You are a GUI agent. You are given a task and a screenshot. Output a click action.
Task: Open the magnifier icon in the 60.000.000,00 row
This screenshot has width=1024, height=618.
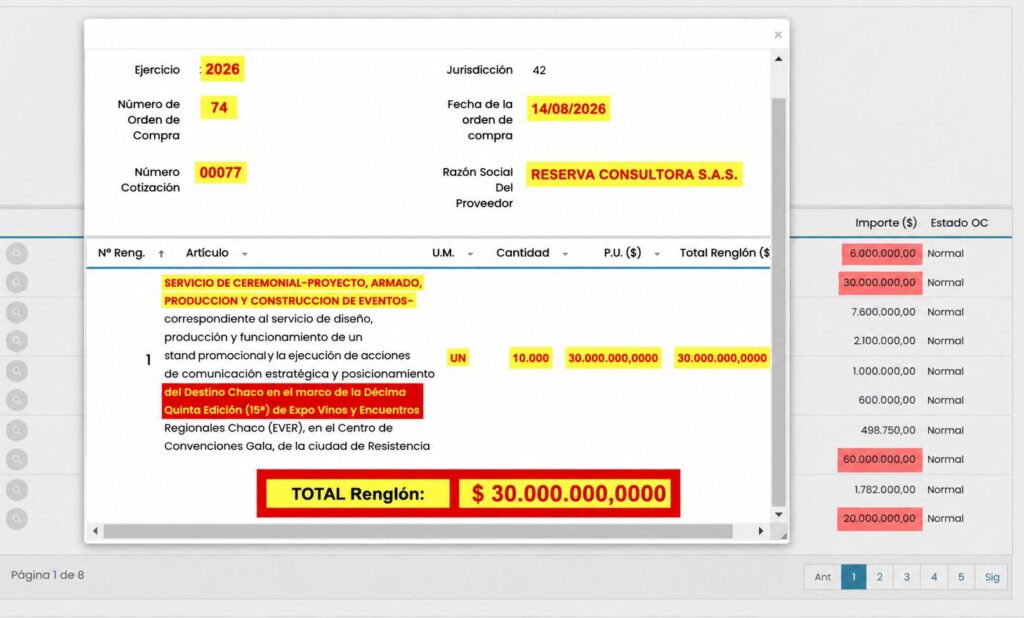pyautogui.click(x=17, y=459)
